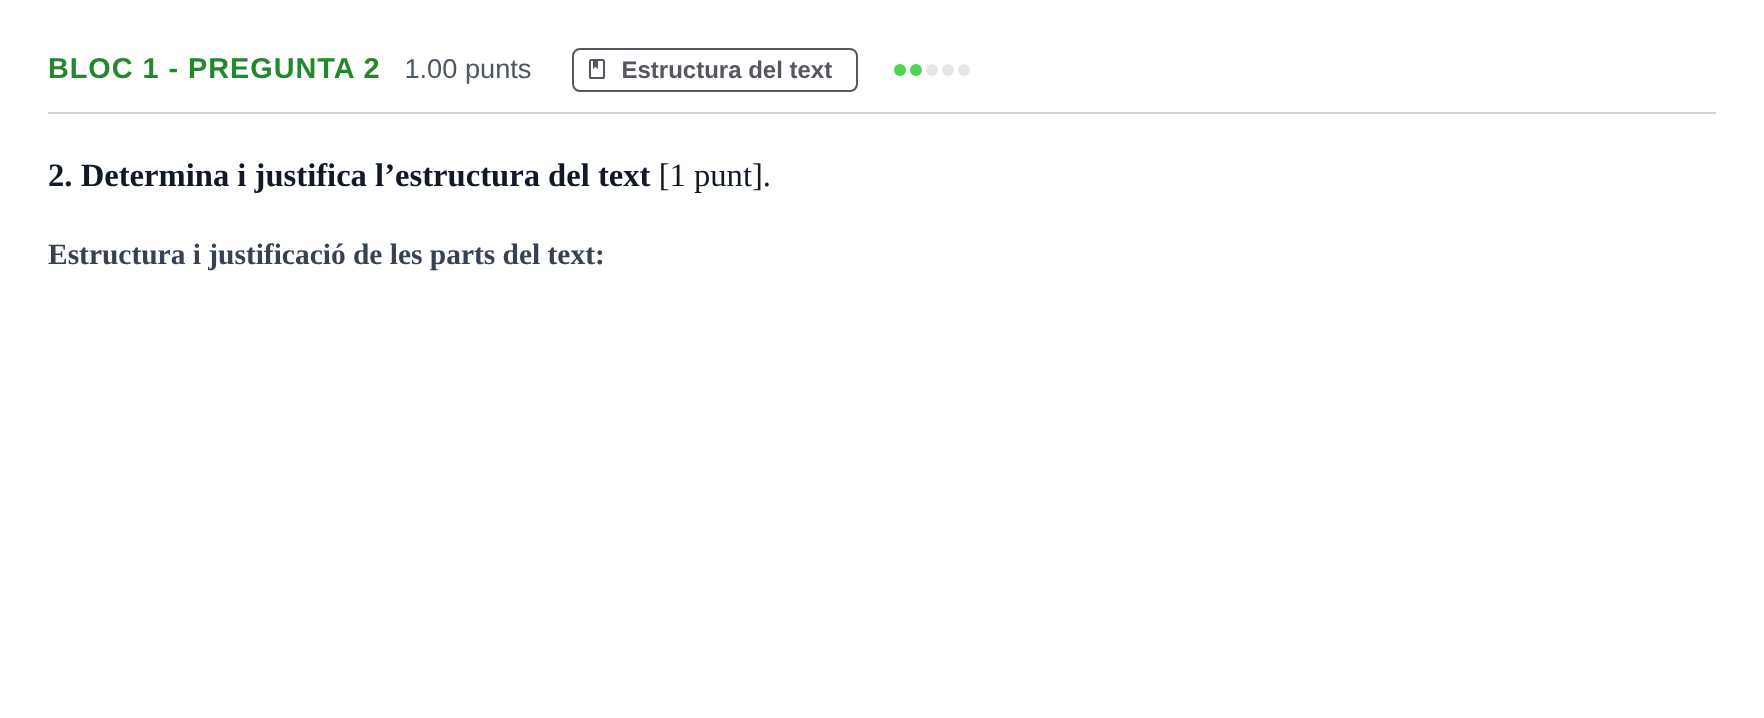Select the third progress dot, first grey one
Screen dimensions: 1764x718
[x=932, y=70]
